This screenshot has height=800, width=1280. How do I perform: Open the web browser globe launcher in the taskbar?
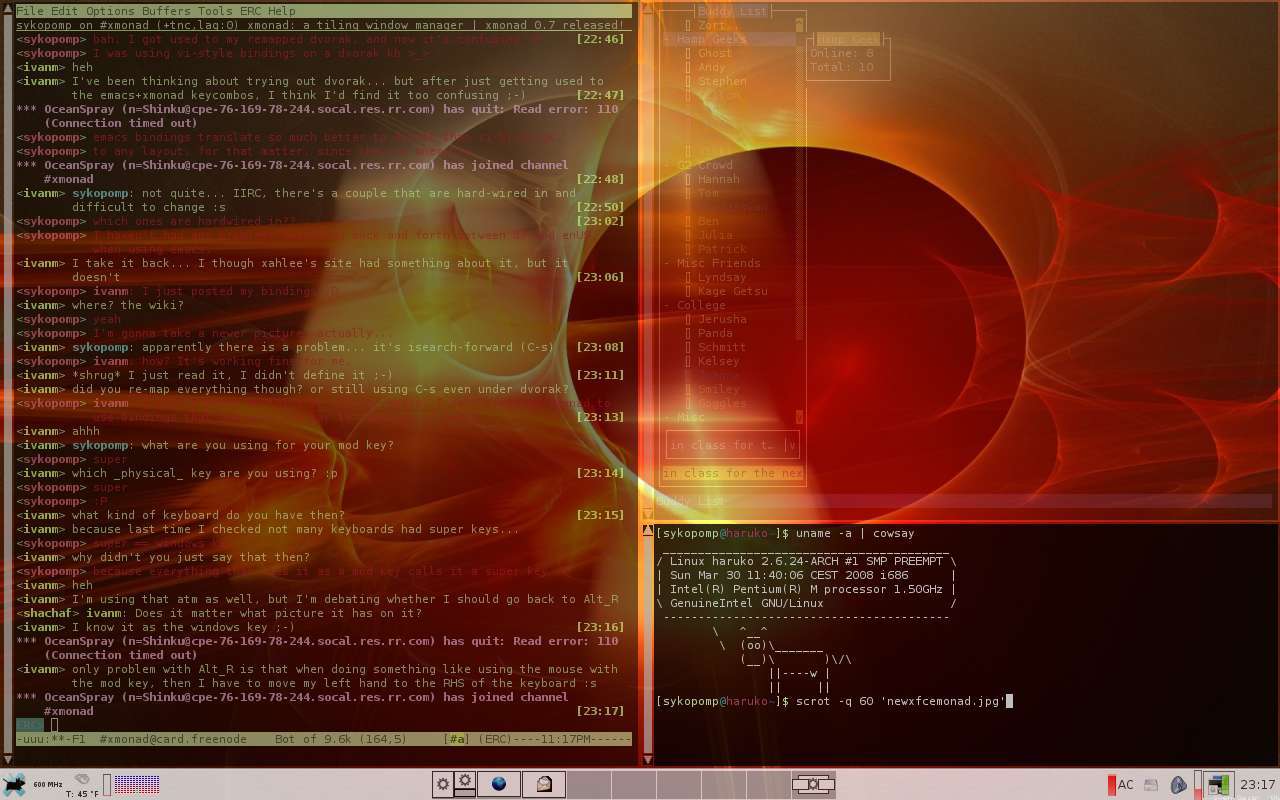tap(498, 784)
